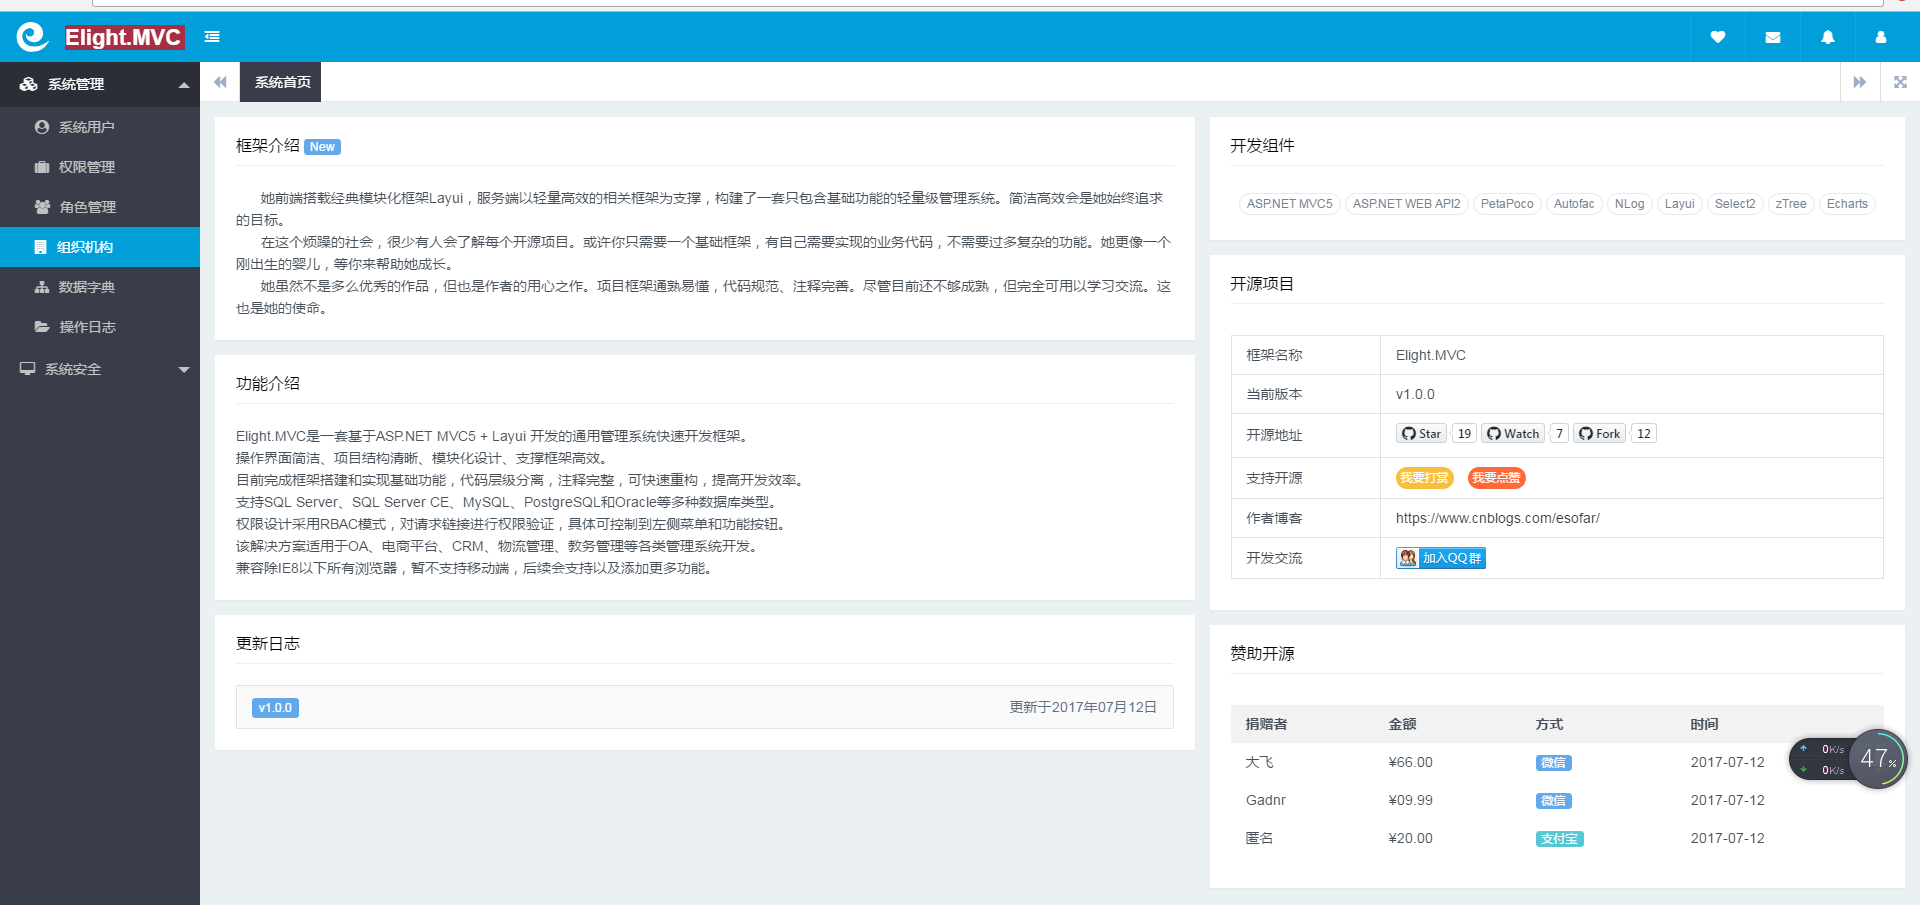Click the 加入QQ群 button

pos(1441,558)
